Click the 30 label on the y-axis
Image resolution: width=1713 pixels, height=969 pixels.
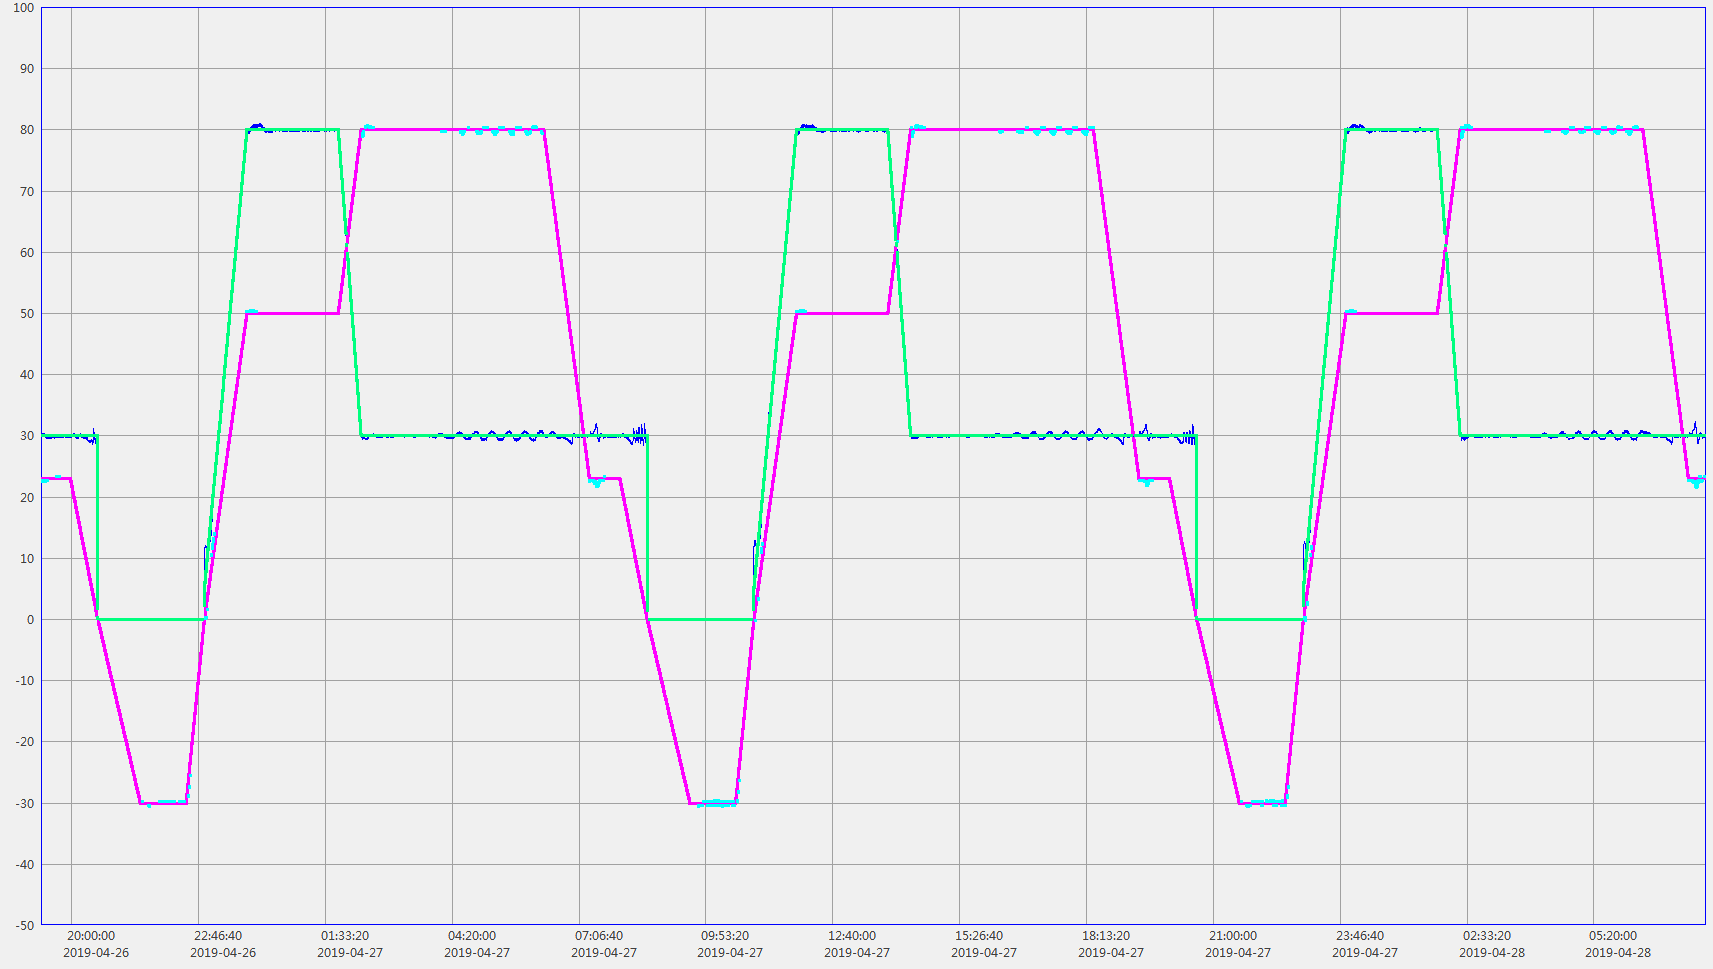coord(26,436)
